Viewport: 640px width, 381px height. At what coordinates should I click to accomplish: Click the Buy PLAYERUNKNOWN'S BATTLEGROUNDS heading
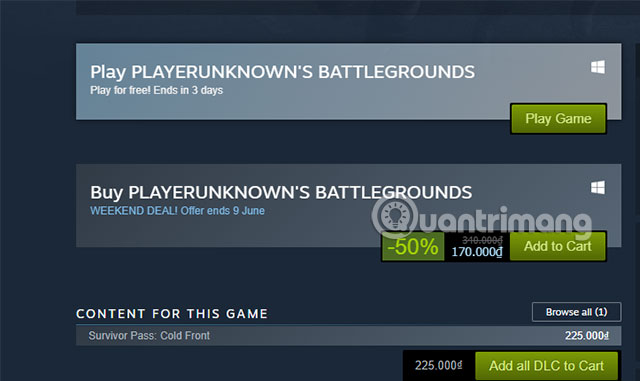281,192
